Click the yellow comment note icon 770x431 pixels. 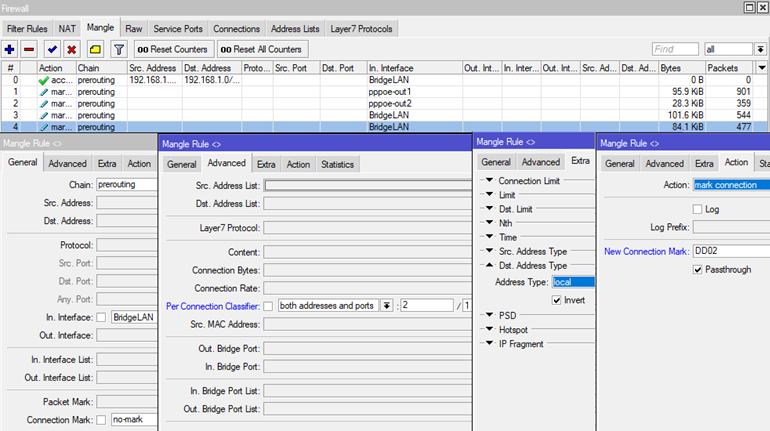95,49
